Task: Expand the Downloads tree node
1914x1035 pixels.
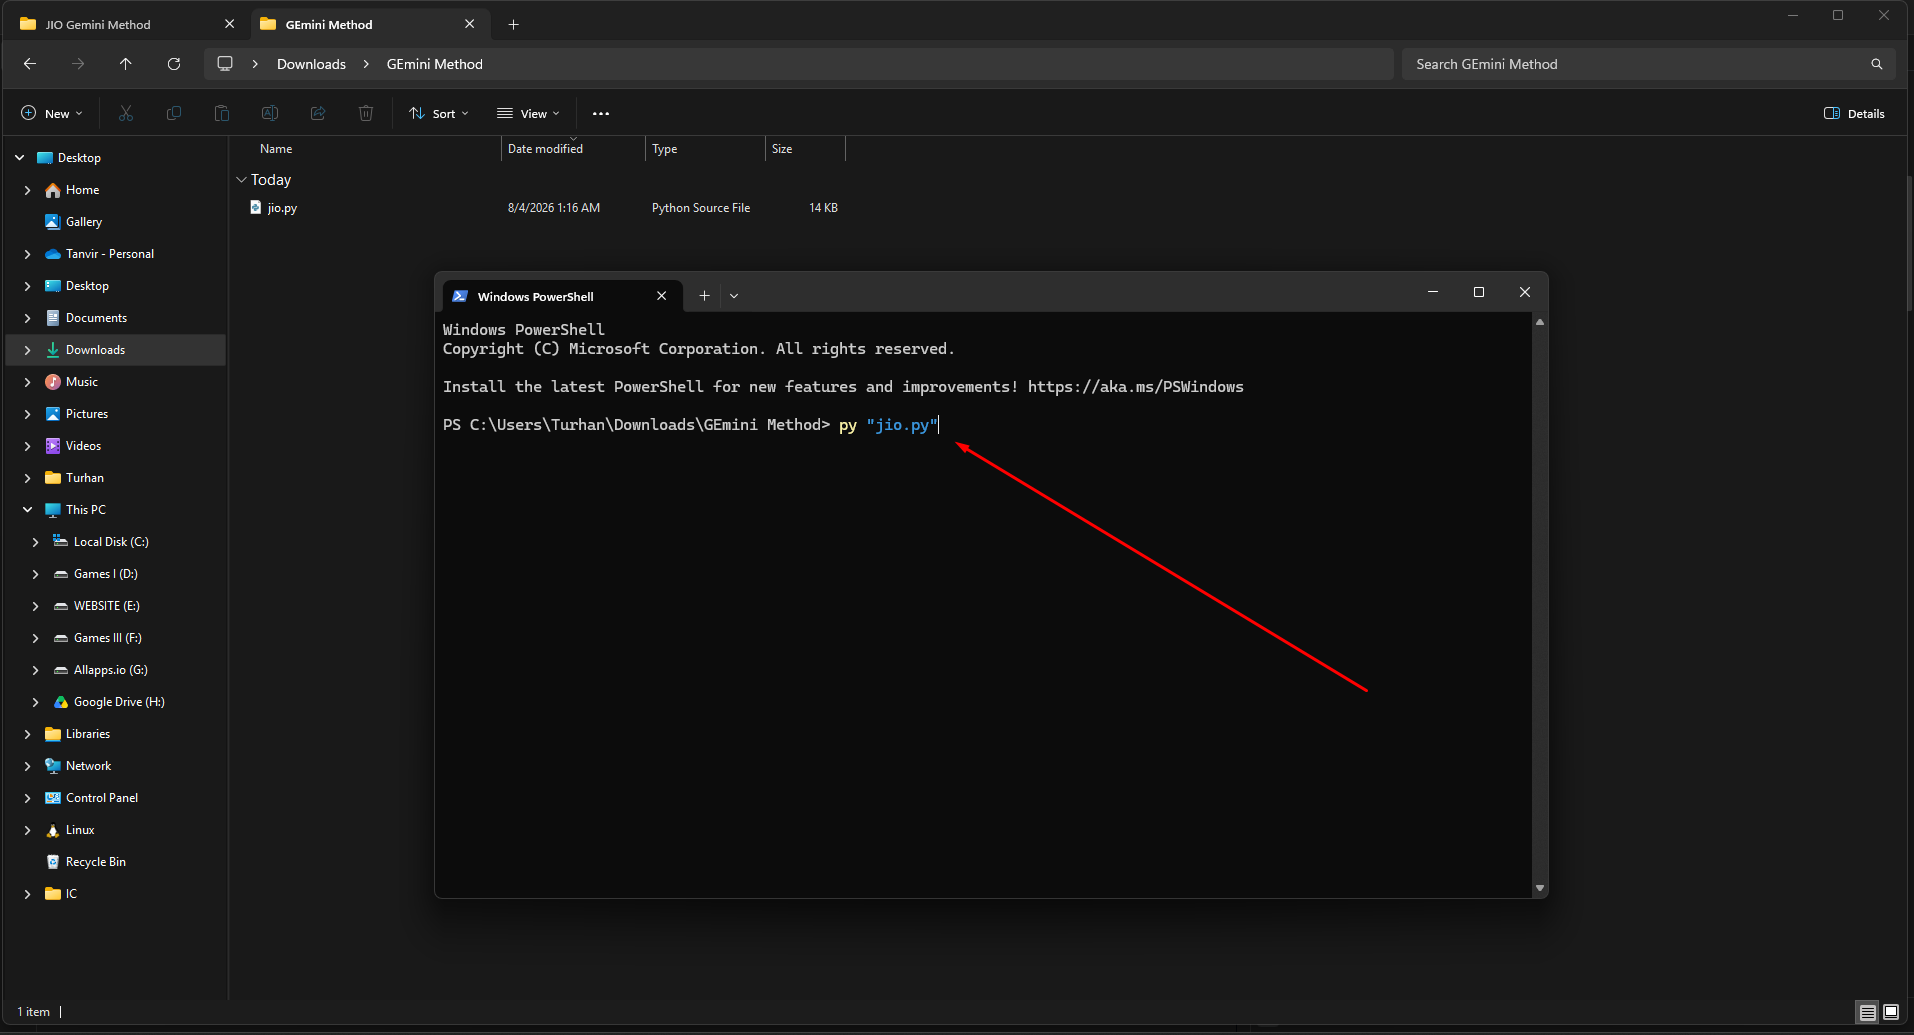Action: coord(27,350)
